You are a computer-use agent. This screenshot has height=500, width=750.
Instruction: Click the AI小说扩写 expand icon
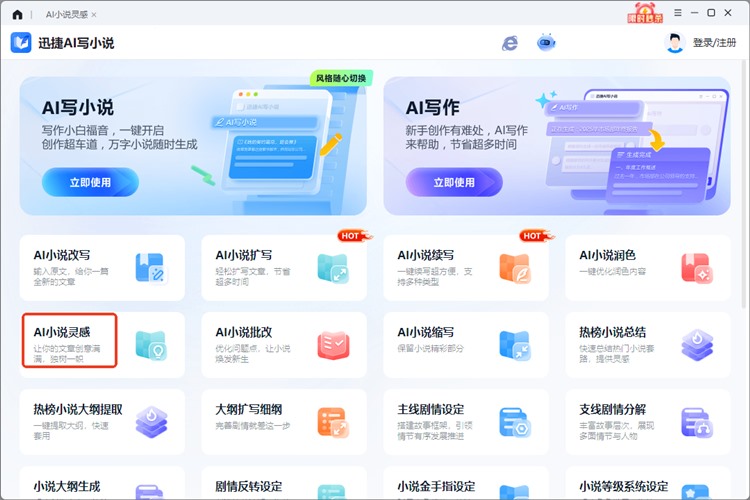click(332, 268)
